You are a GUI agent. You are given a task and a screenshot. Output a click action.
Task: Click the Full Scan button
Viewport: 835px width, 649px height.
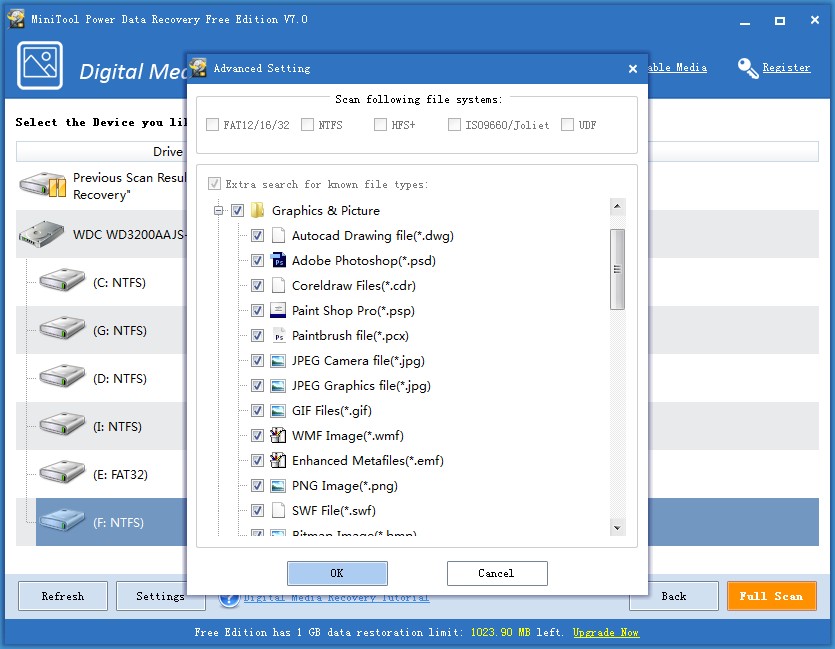[x=772, y=595]
